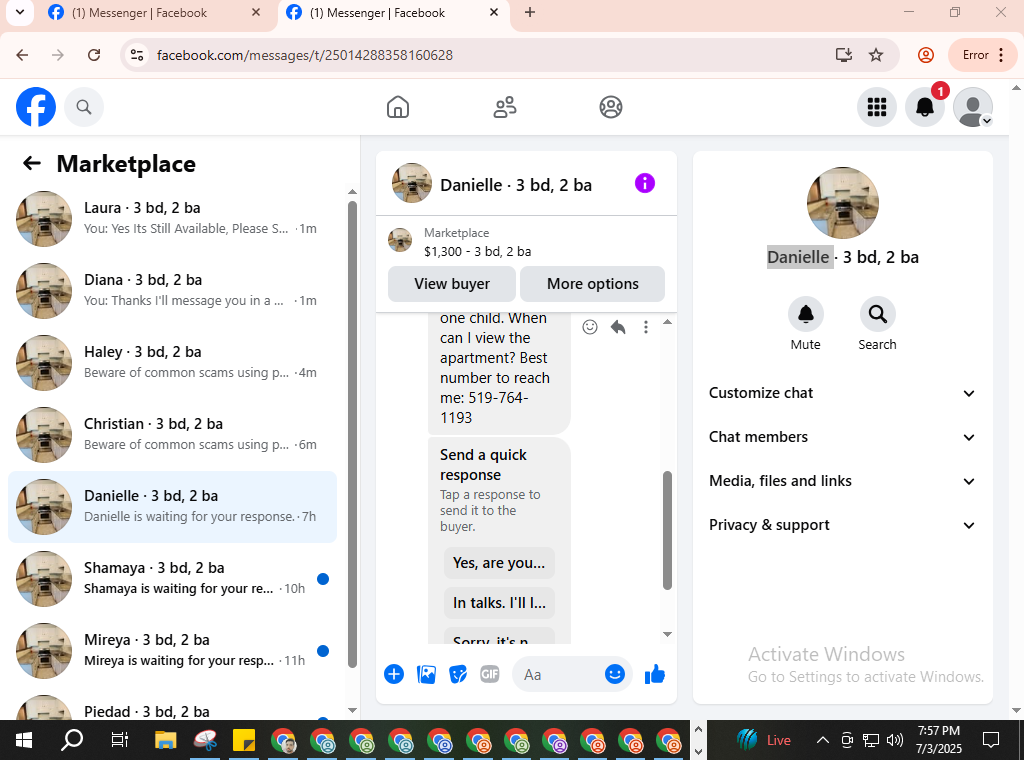Show hidden system tray icons

(823, 740)
